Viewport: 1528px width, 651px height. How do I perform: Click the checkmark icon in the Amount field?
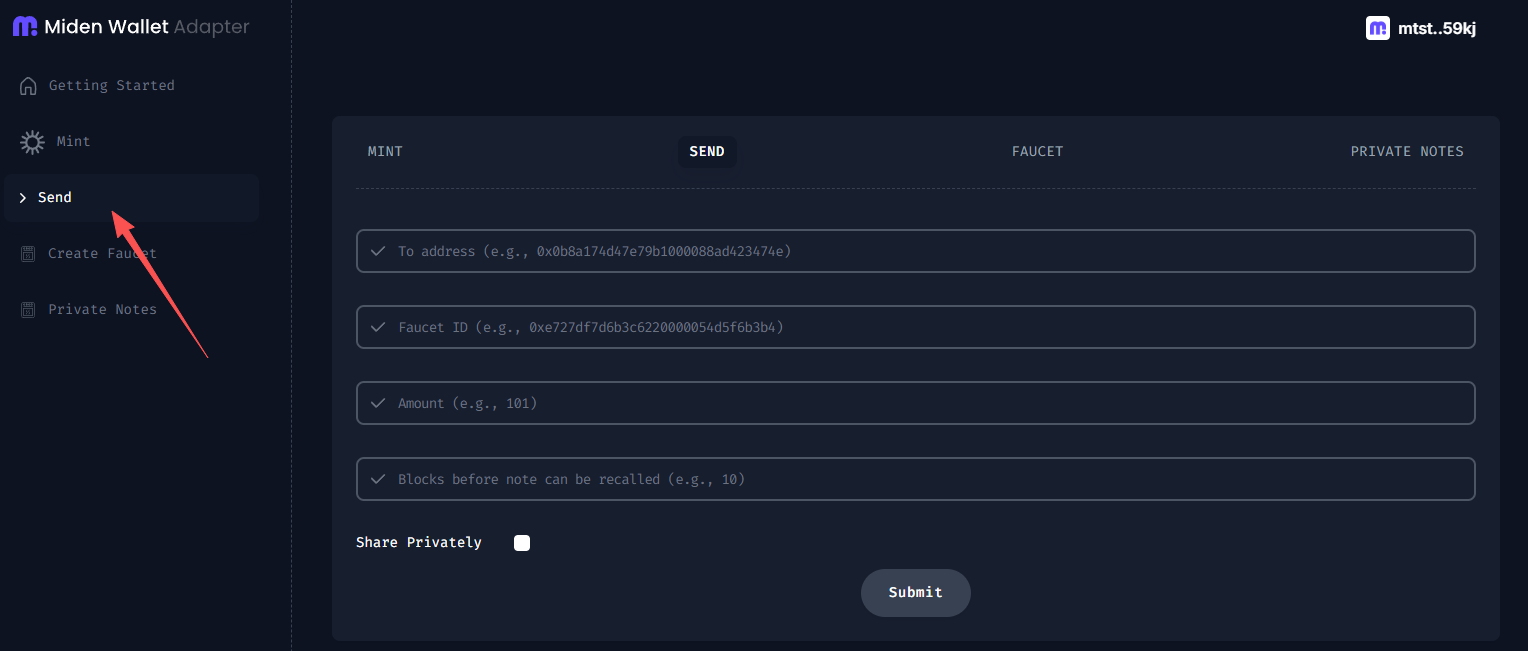coord(378,402)
